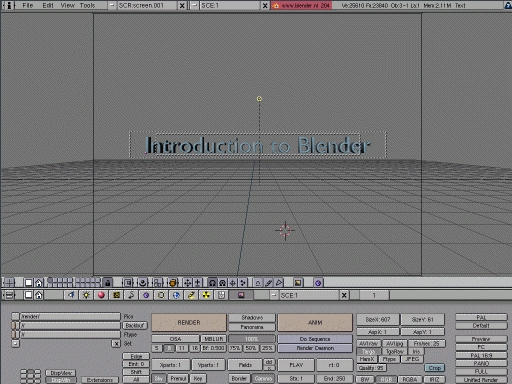This screenshot has height=384, width=512.
Task: Open SCR screen browse dropdown
Action: tap(112, 5)
